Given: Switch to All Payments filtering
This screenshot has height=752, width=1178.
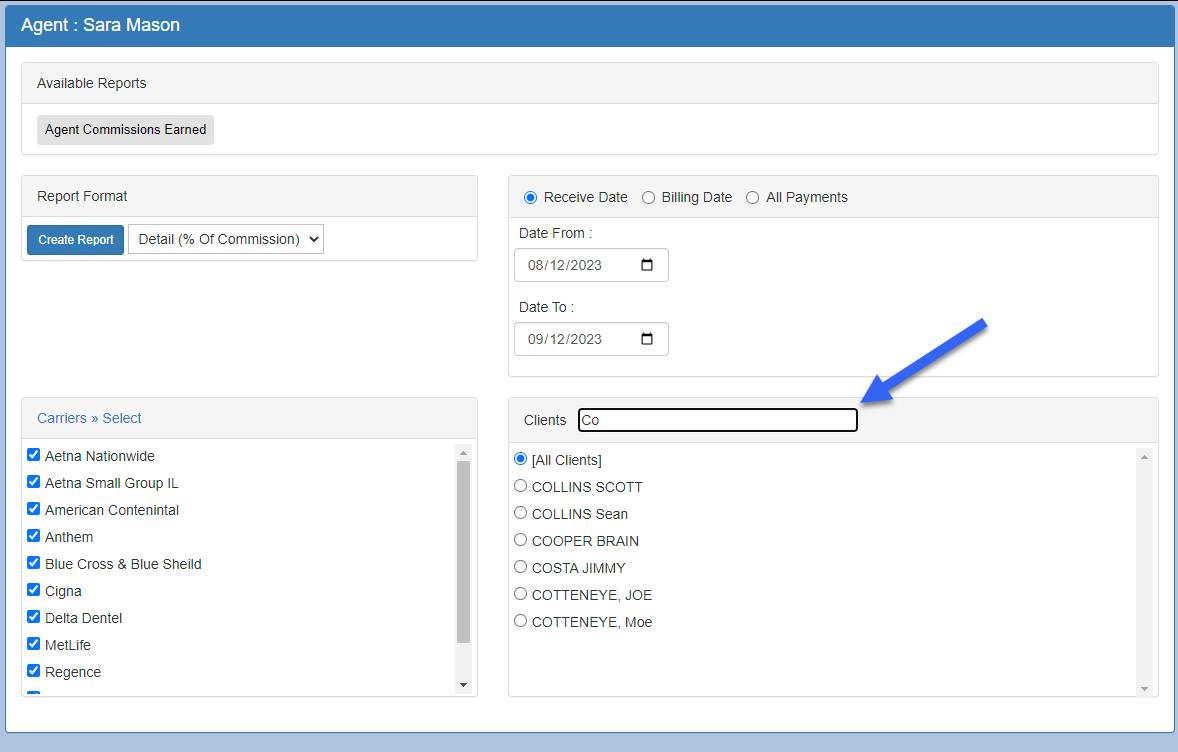Looking at the screenshot, I should click(x=752, y=197).
